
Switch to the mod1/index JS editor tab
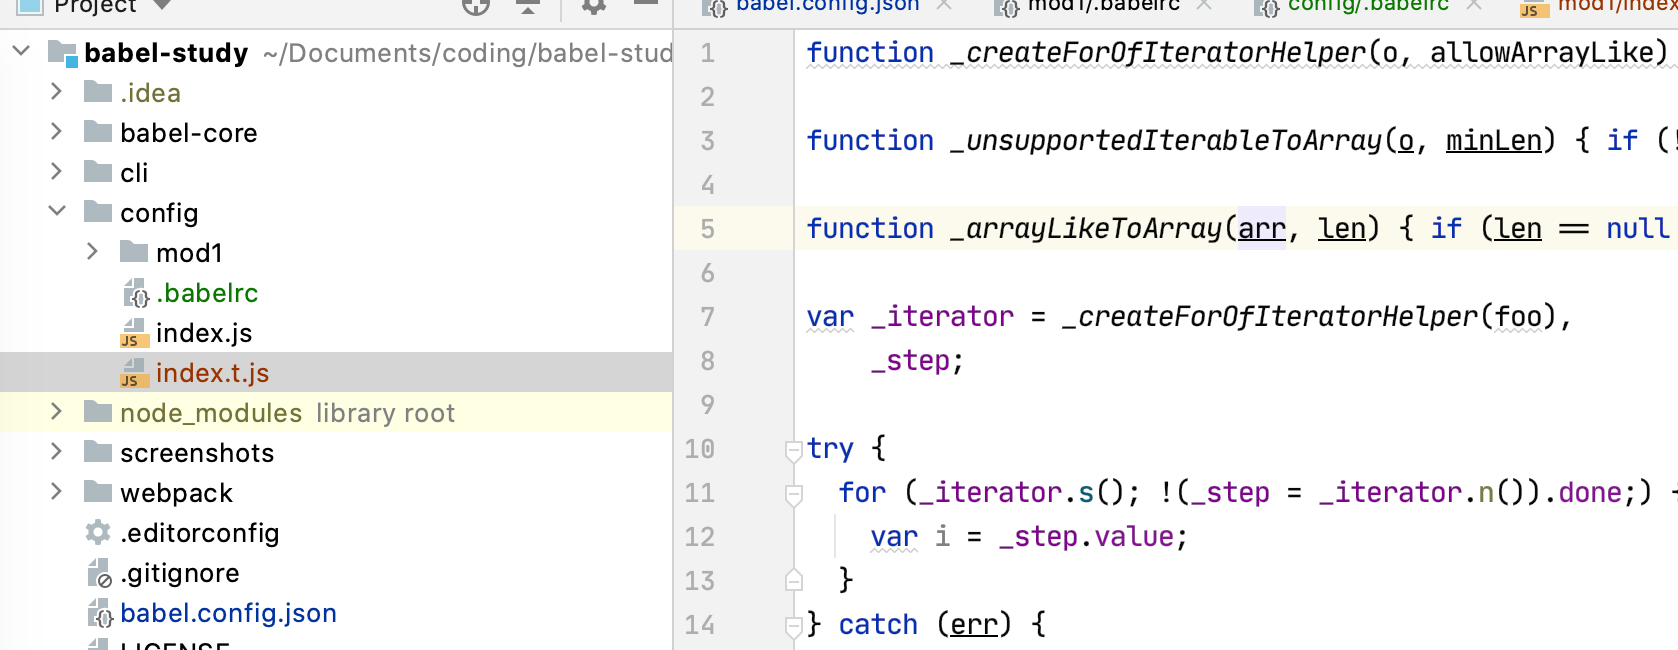pos(1598,6)
